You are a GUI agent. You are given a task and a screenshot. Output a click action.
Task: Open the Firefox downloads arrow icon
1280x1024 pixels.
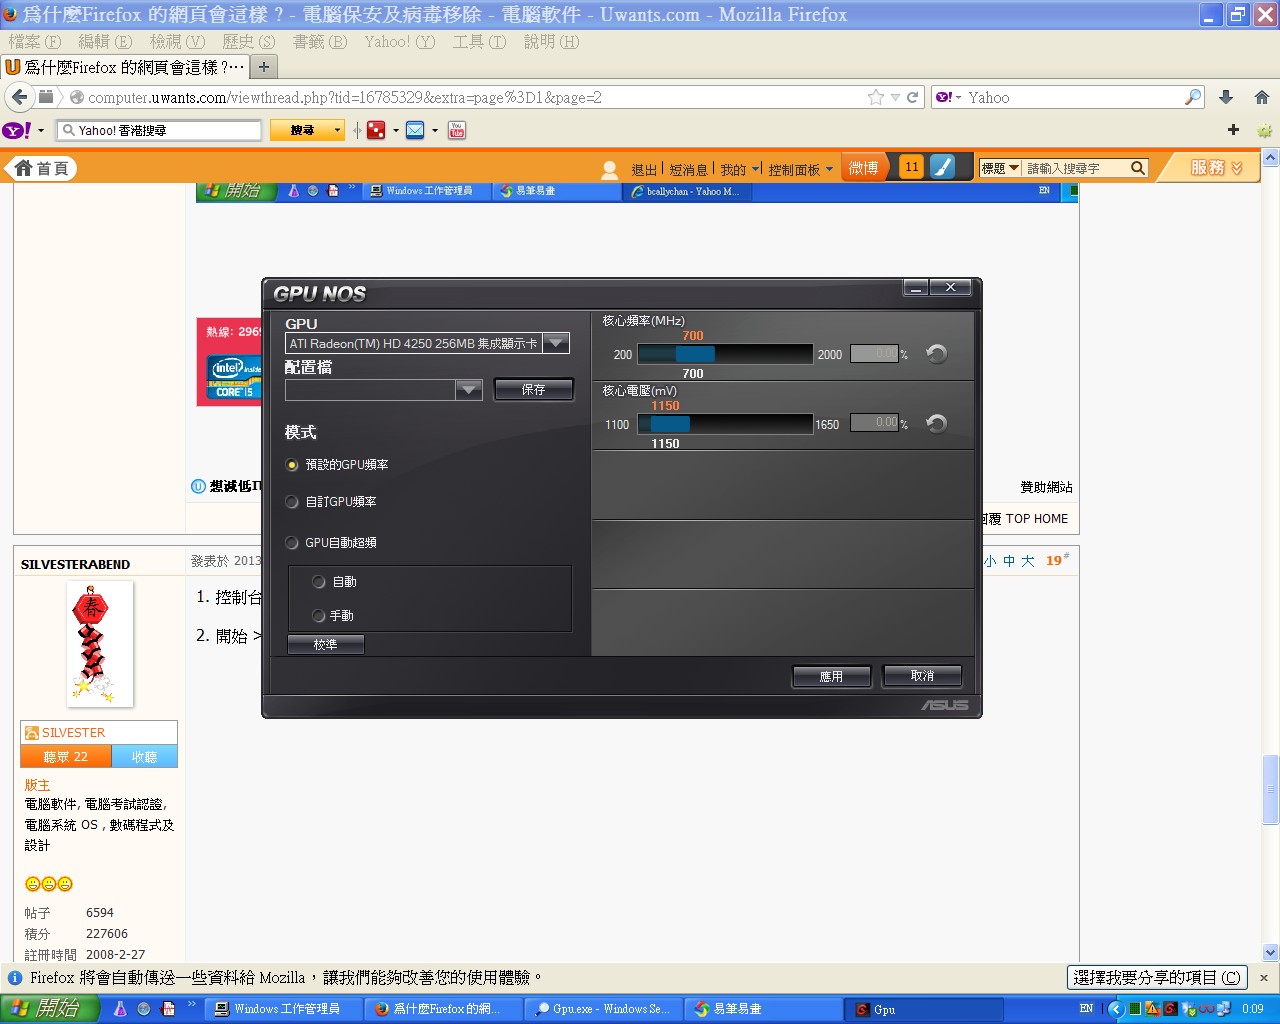pyautogui.click(x=1226, y=97)
